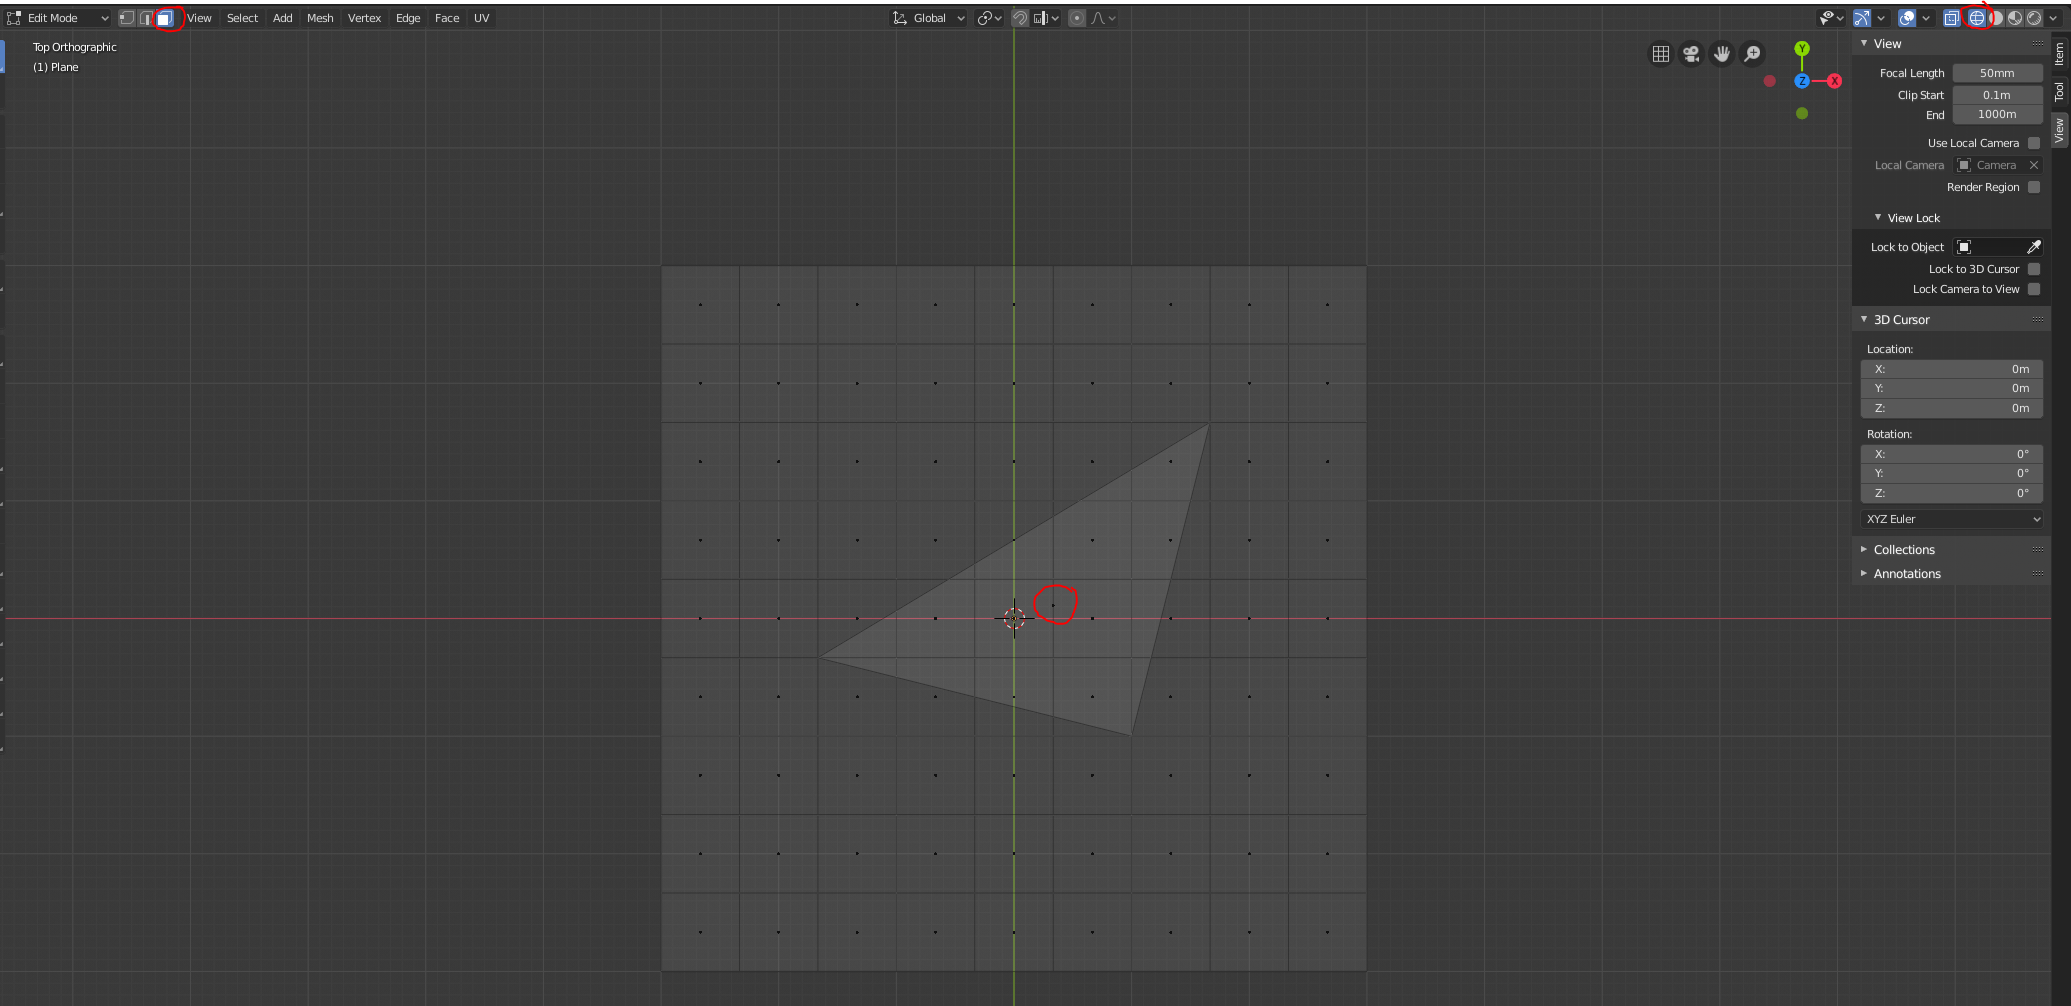The width and height of the screenshot is (2071, 1006).
Task: Click the camera view icon in viewport
Action: [1691, 54]
